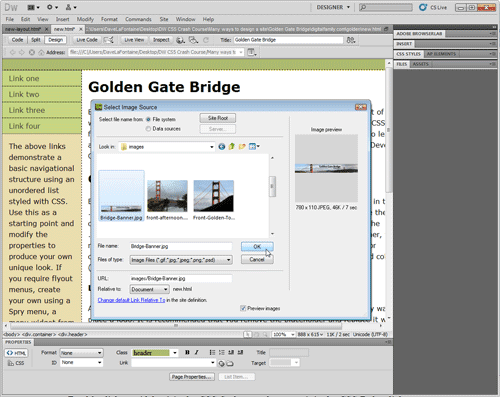The image size is (500, 397).
Task: Open the ID dropdown in Properties
Action: coord(81,363)
